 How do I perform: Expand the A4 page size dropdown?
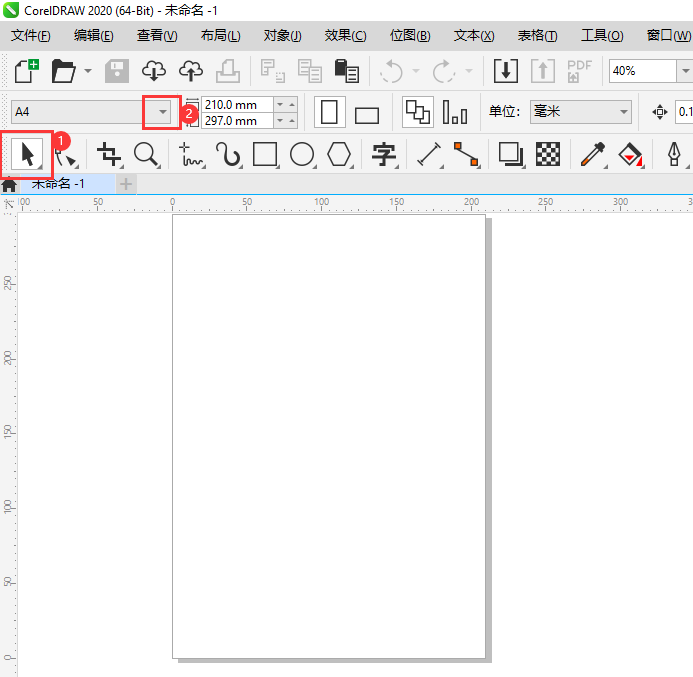click(162, 112)
